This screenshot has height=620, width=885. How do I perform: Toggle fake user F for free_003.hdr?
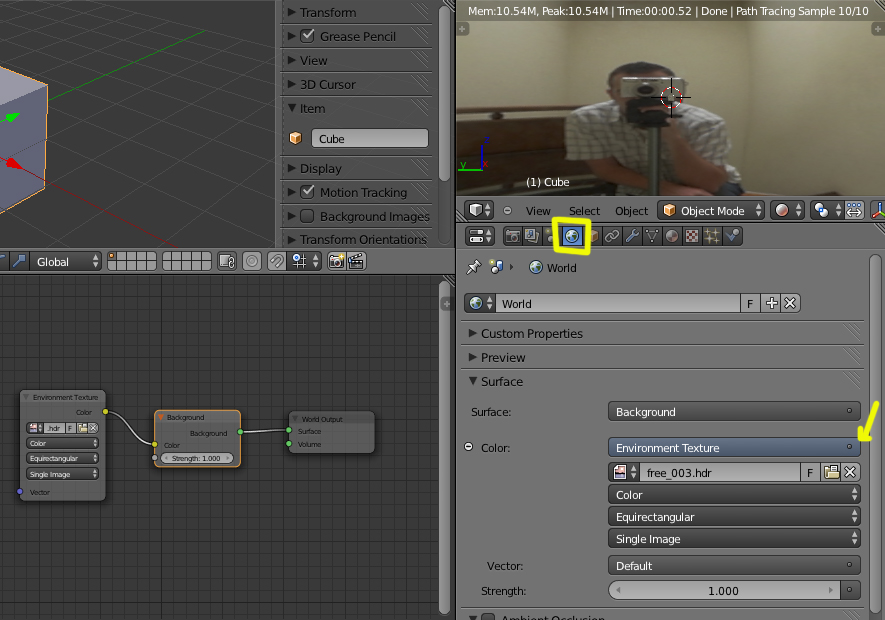810,472
